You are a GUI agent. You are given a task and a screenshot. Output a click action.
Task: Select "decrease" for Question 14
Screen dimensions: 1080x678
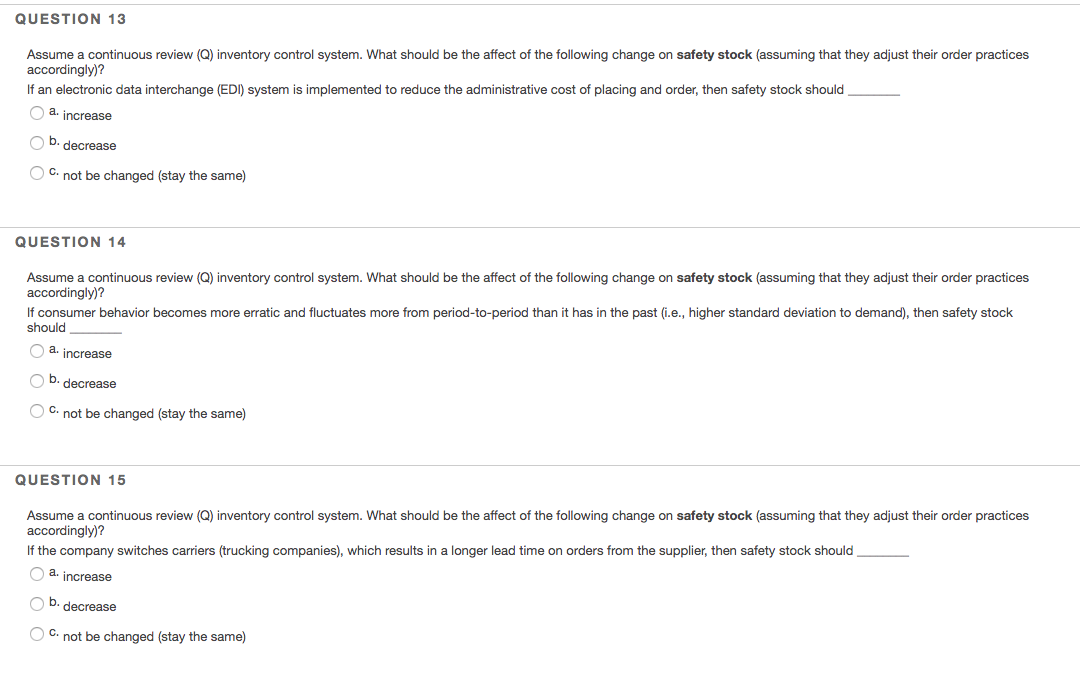[x=36, y=380]
